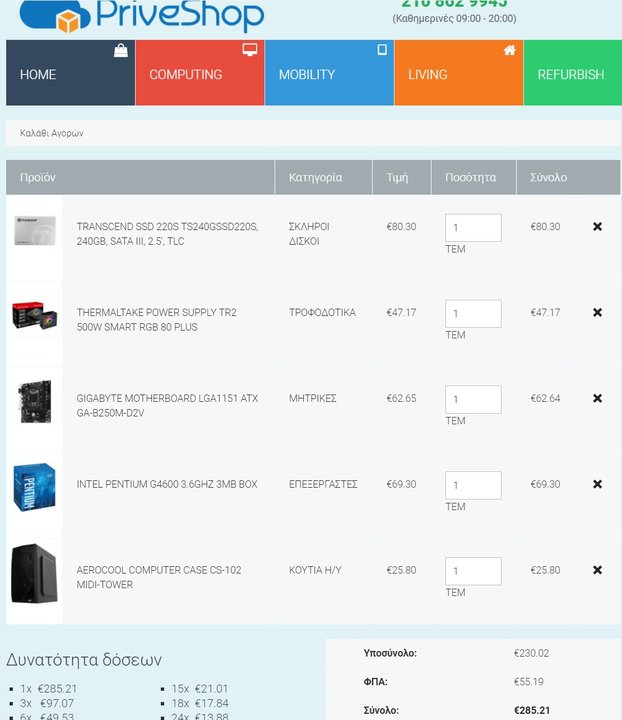The height and width of the screenshot is (720, 622).
Task: Open the HOME menu tab
Action: point(71,73)
